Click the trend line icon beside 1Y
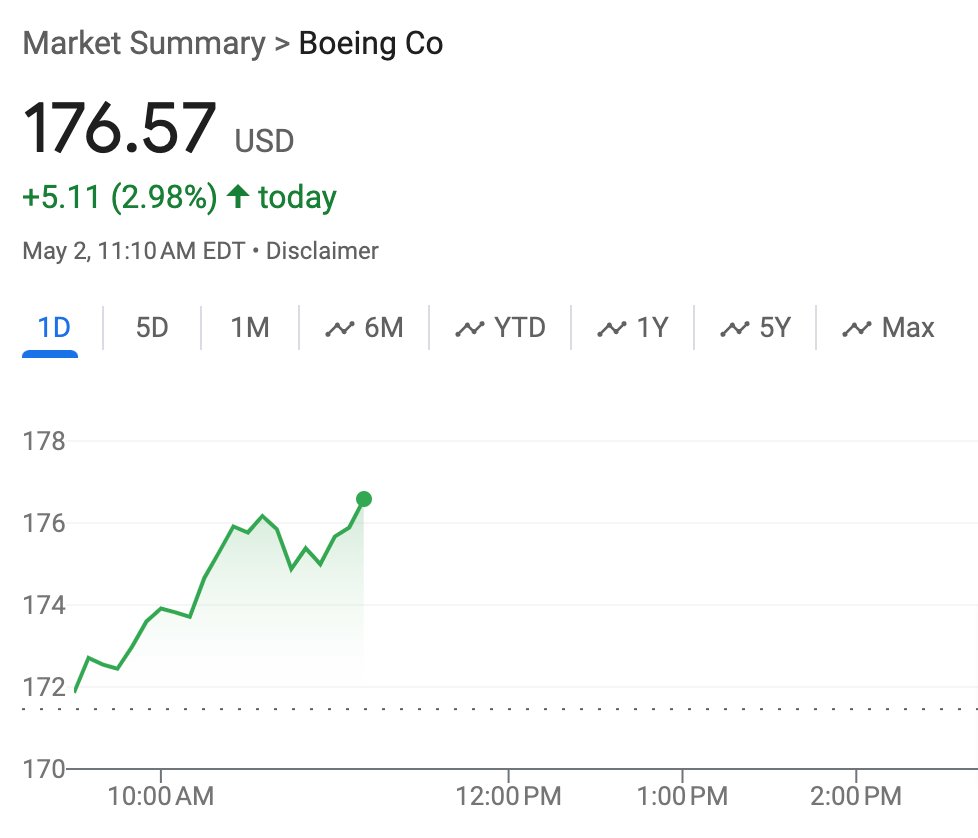The width and height of the screenshot is (978, 838). 612,328
